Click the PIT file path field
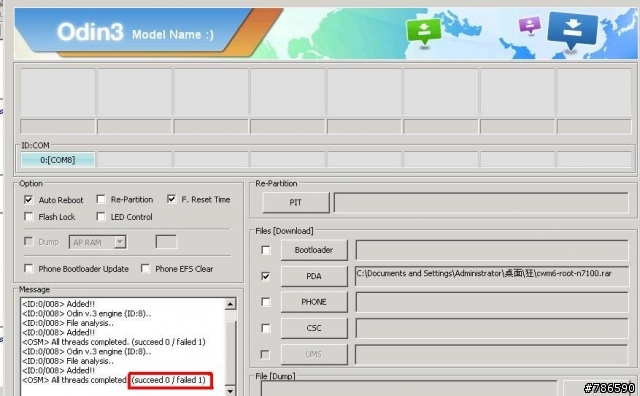Viewport: 640px width, 396px height. [x=481, y=202]
